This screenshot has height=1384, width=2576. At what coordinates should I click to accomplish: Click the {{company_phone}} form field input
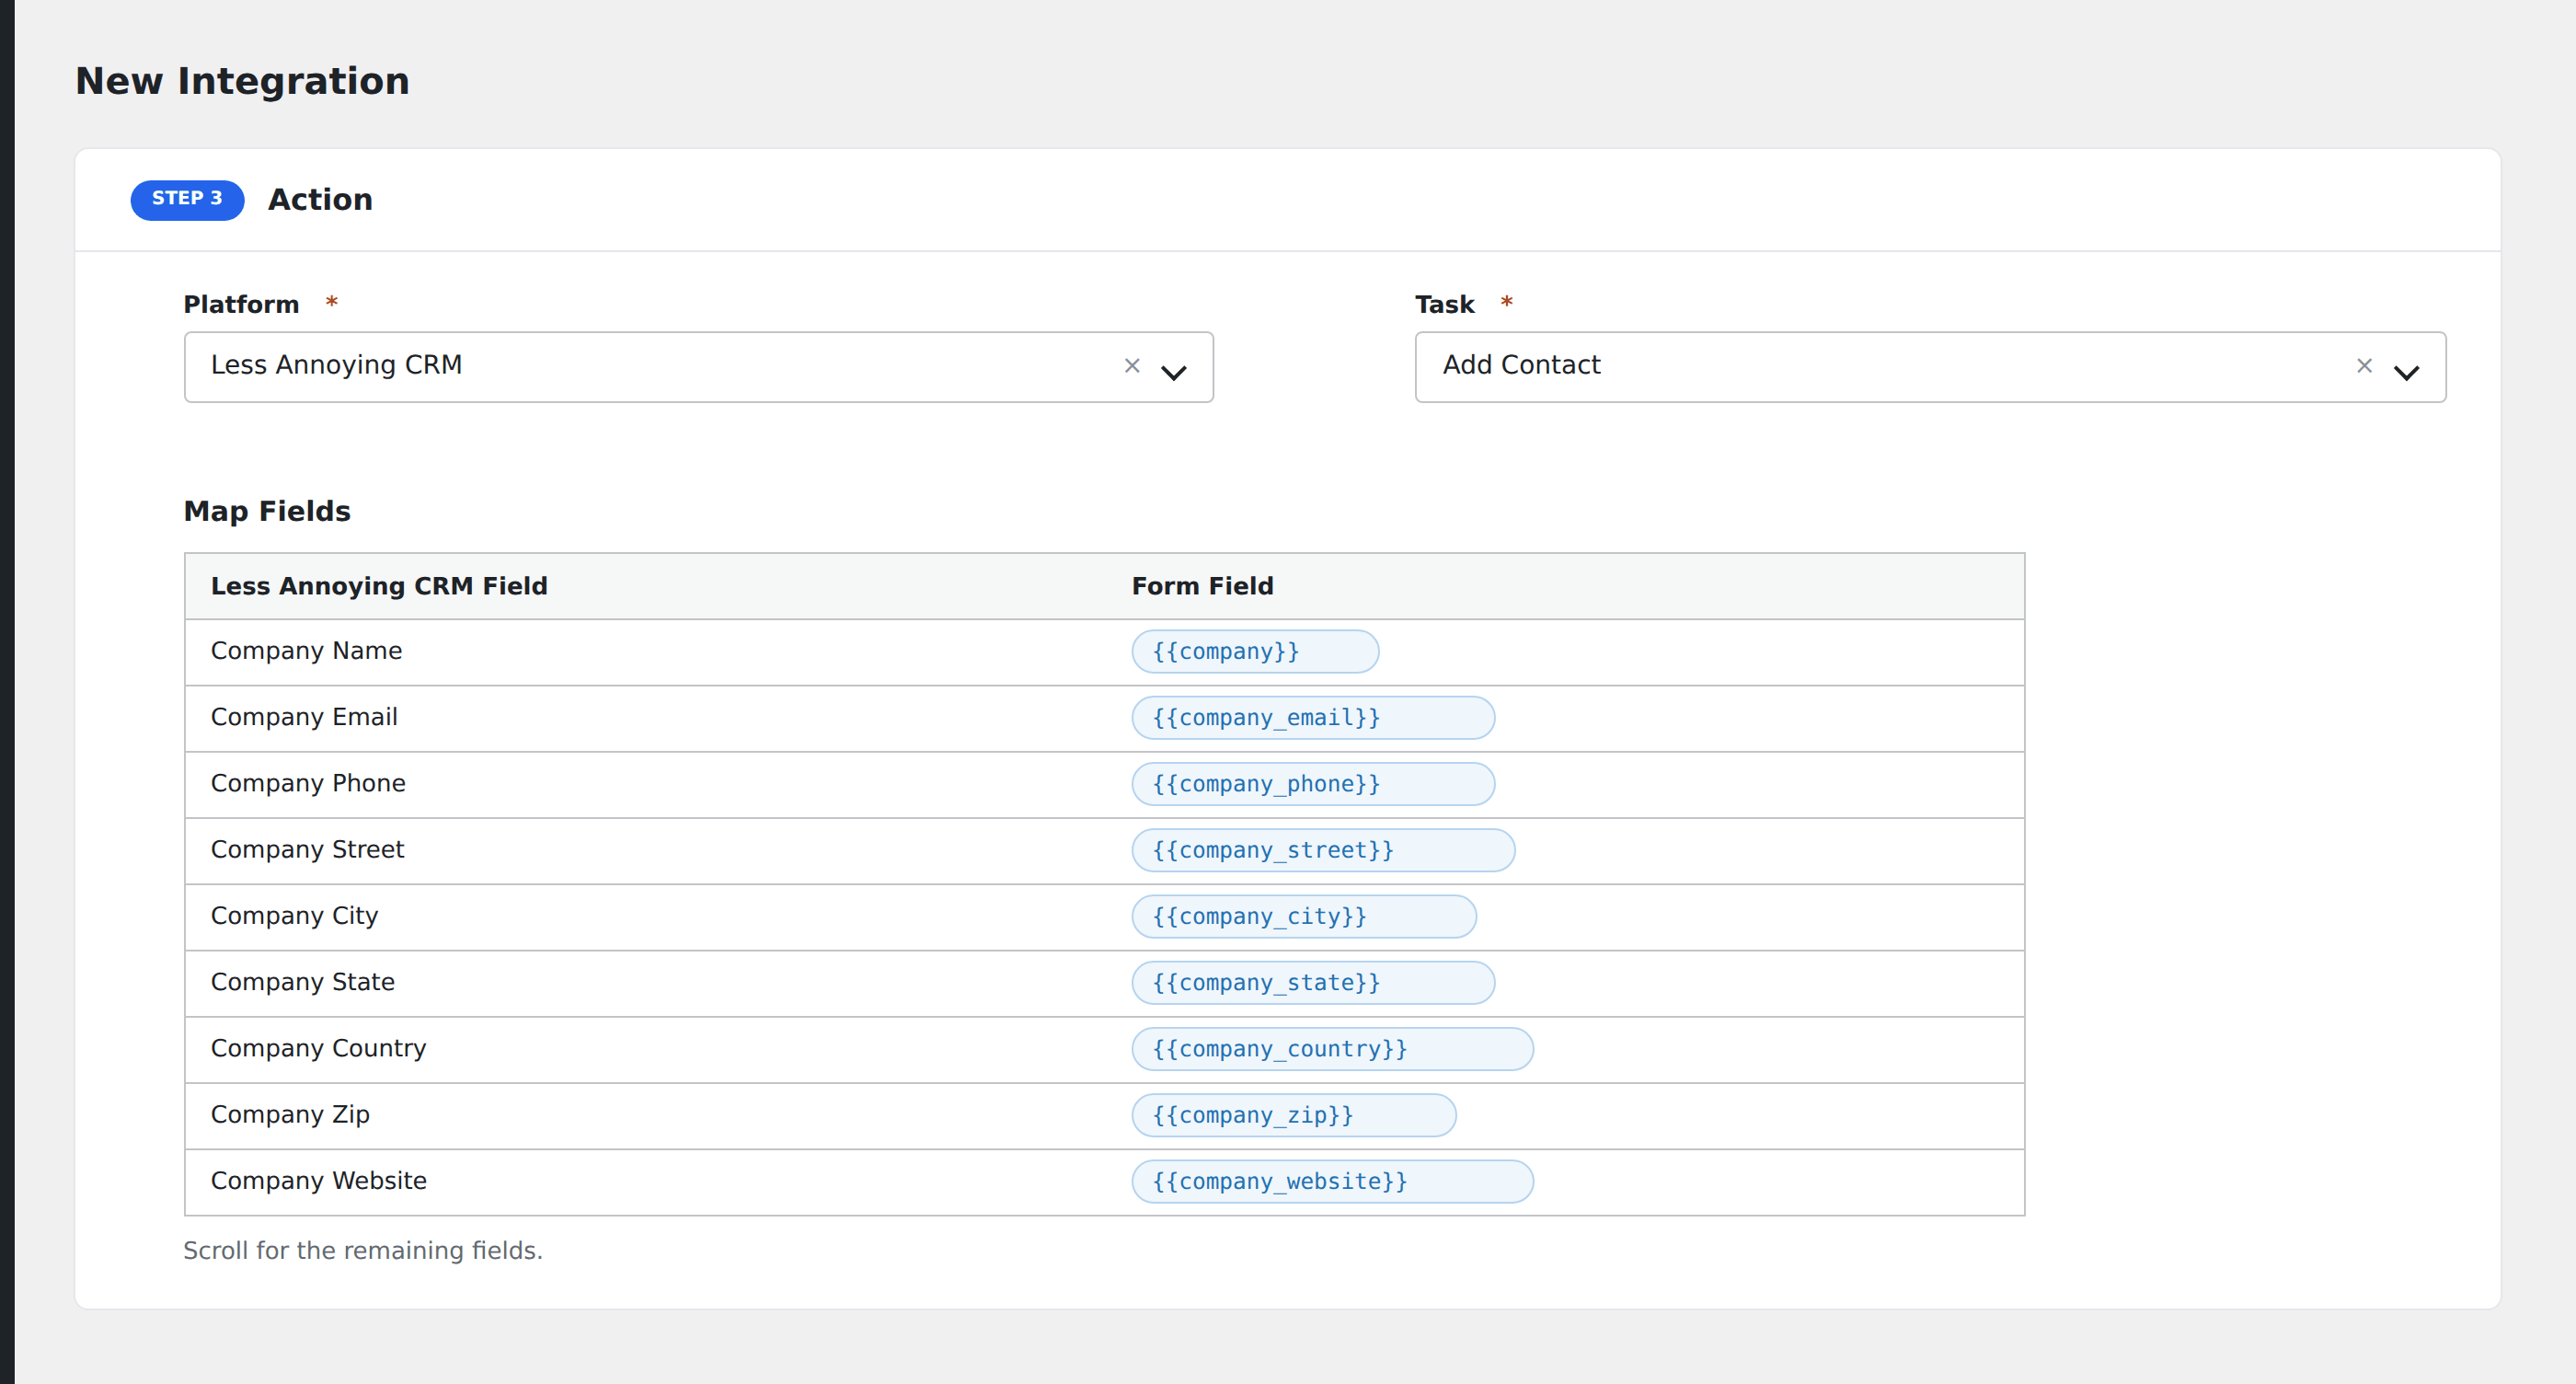[1313, 783]
